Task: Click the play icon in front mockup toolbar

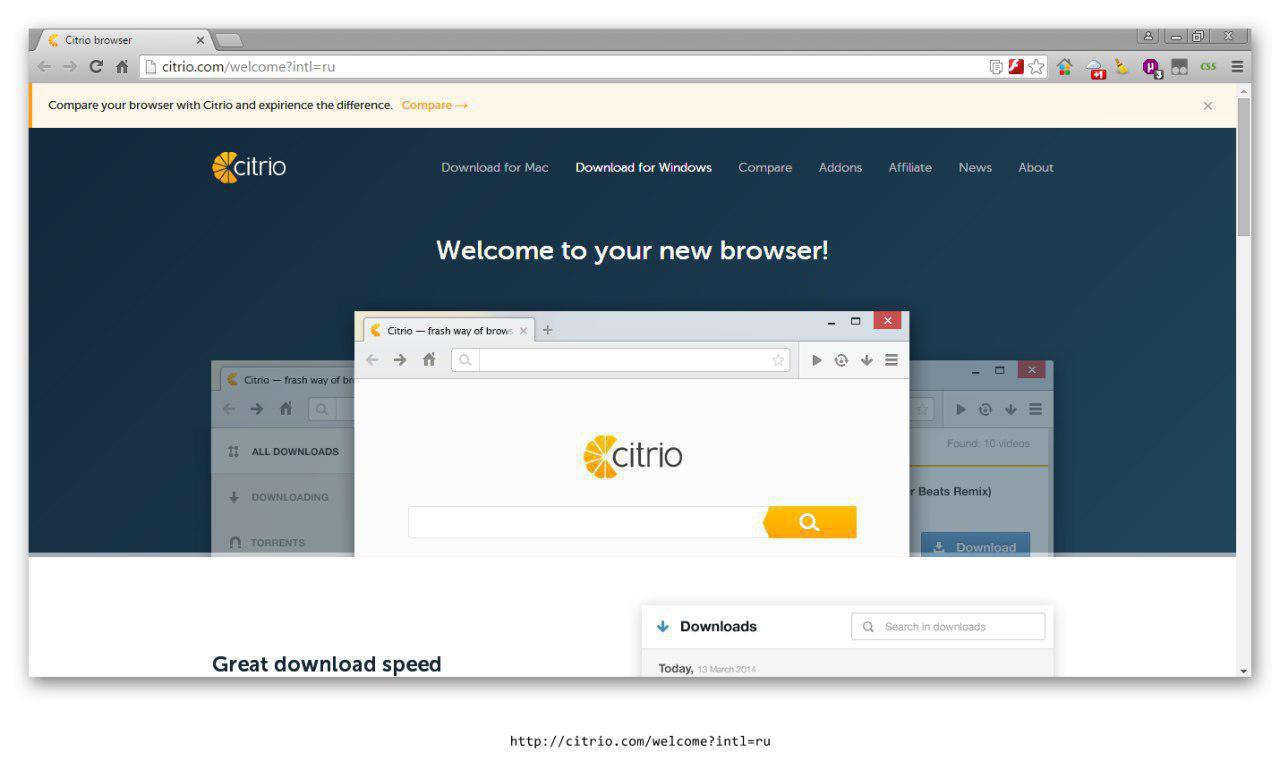Action: 817,360
